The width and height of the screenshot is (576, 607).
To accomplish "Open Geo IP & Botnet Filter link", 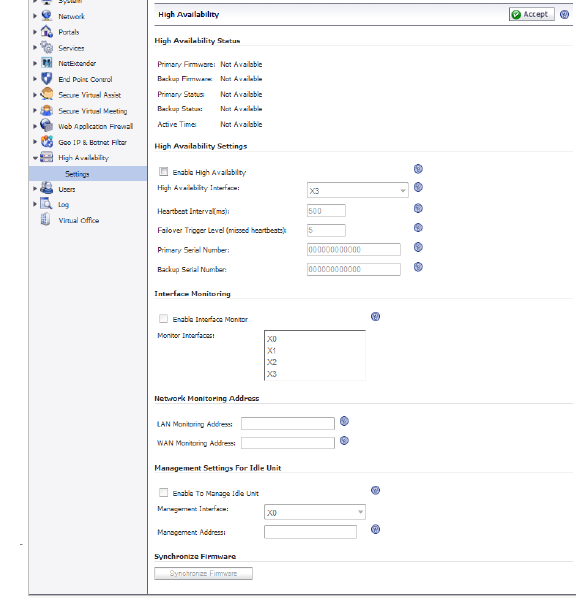I will [93, 142].
